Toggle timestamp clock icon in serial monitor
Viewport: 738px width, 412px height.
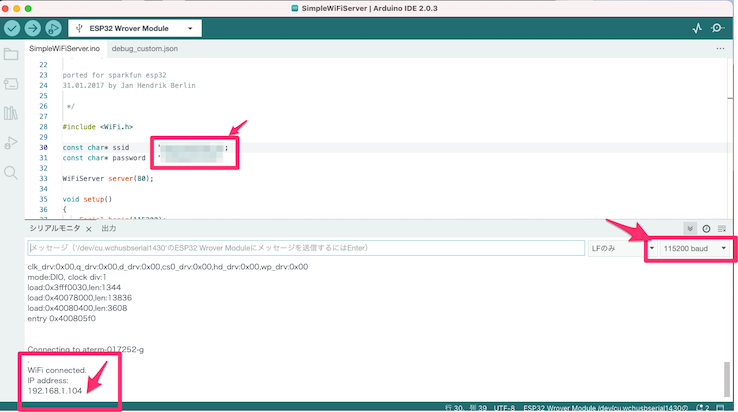(x=706, y=228)
